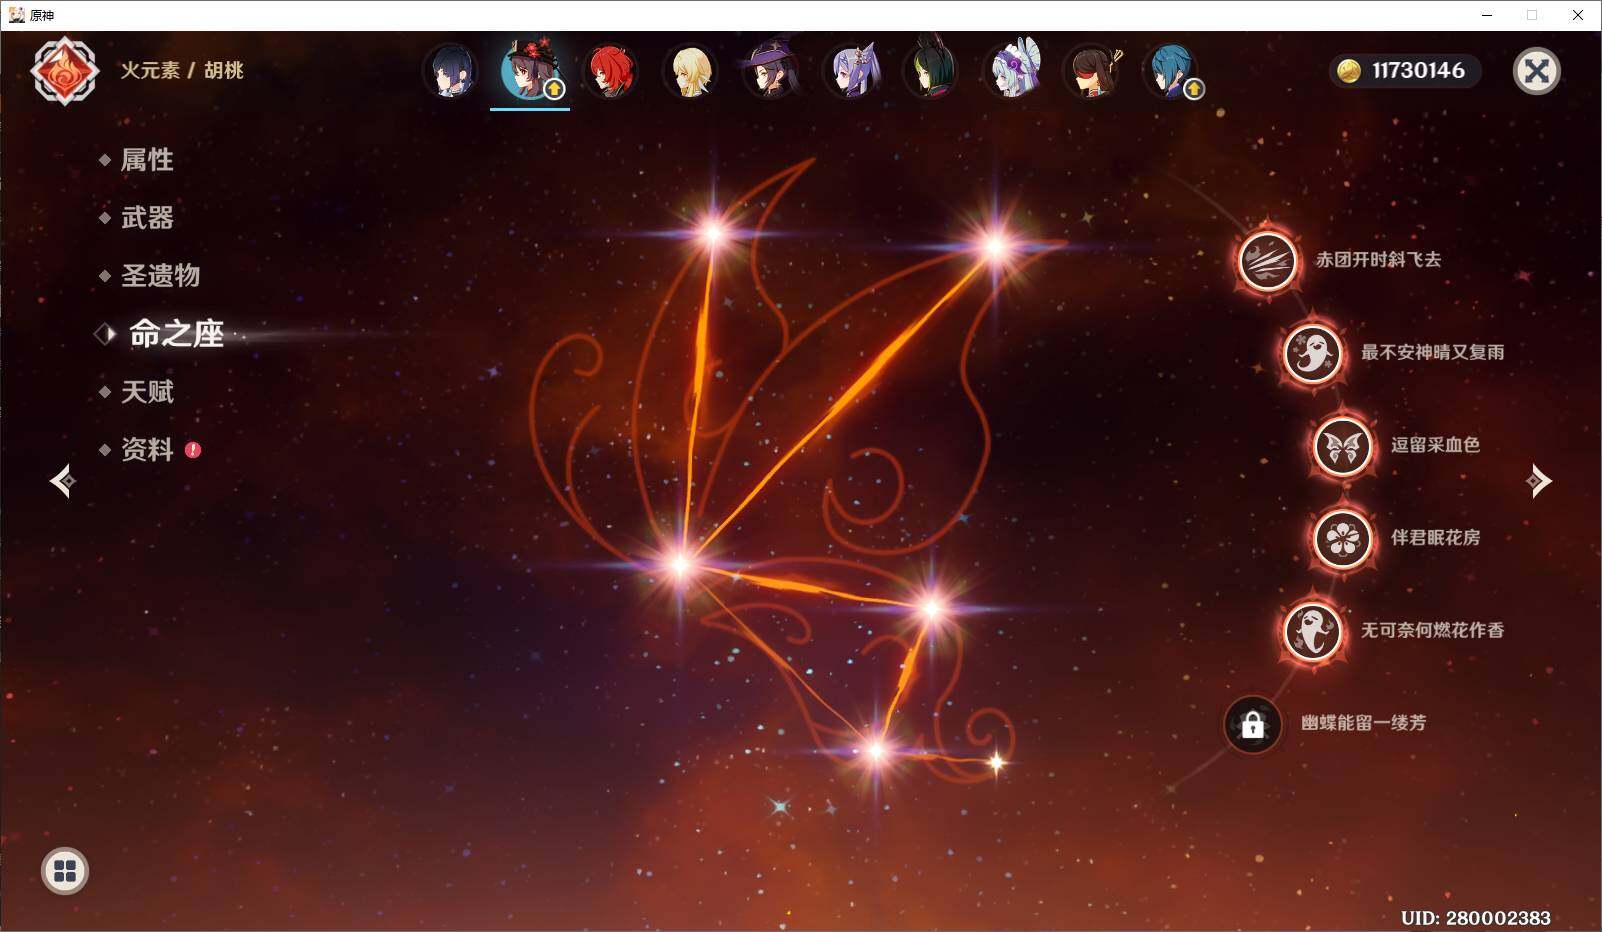Click the upgrade arrow badge on last portrait
Image resolution: width=1602 pixels, height=932 pixels.
(1193, 89)
